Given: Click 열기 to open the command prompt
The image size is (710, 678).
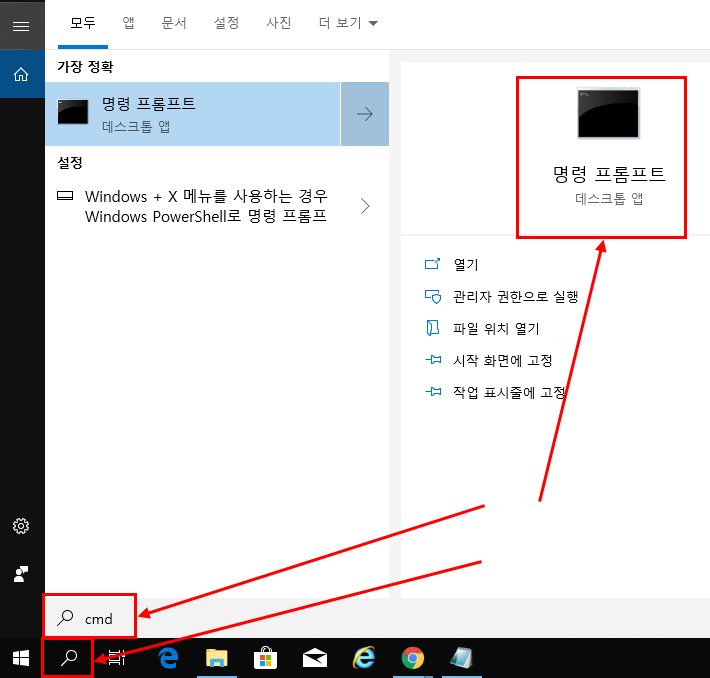Looking at the screenshot, I should tap(466, 264).
